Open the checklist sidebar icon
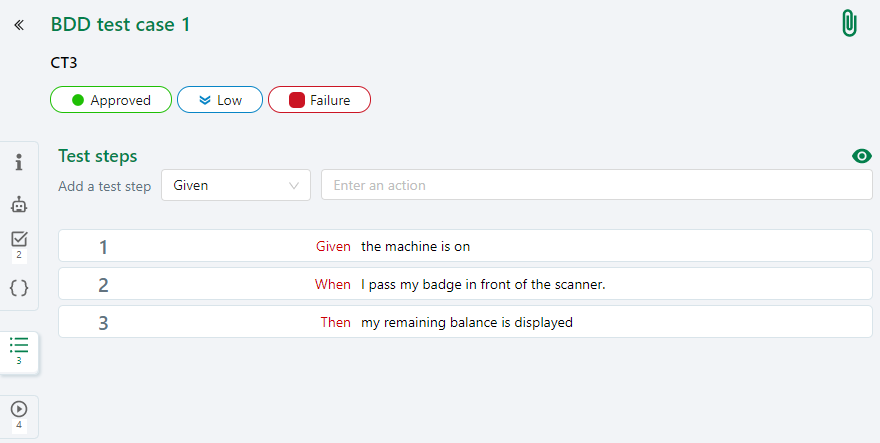880x443 pixels. click(19, 240)
